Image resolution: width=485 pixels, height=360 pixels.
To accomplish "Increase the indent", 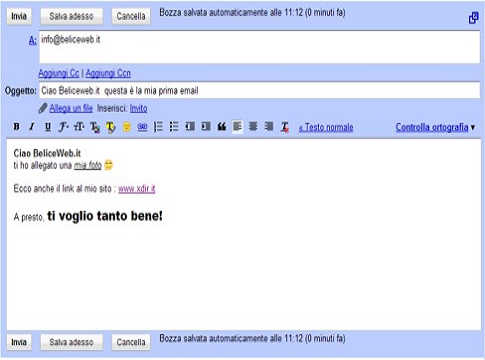I will click(x=206, y=127).
